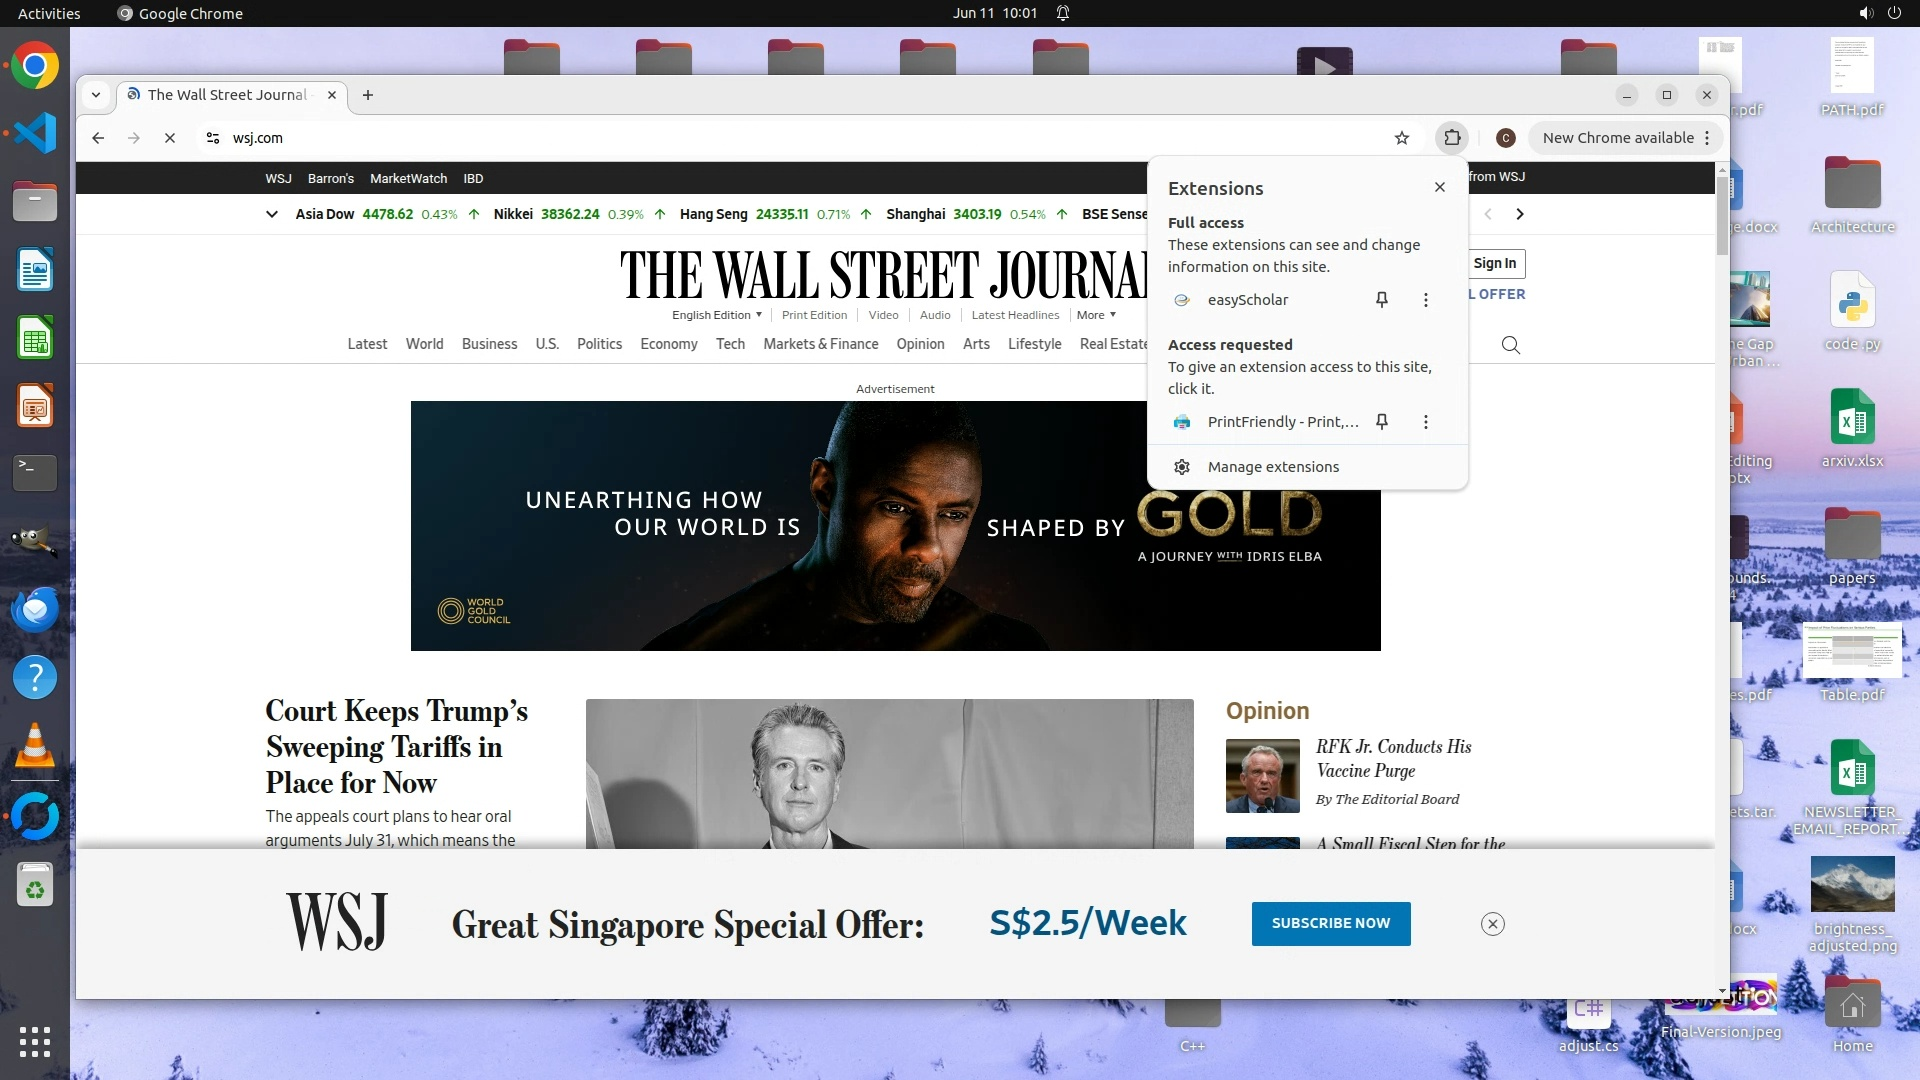
Task: Open the WSJ search magnifier icon
Action: [1511, 345]
